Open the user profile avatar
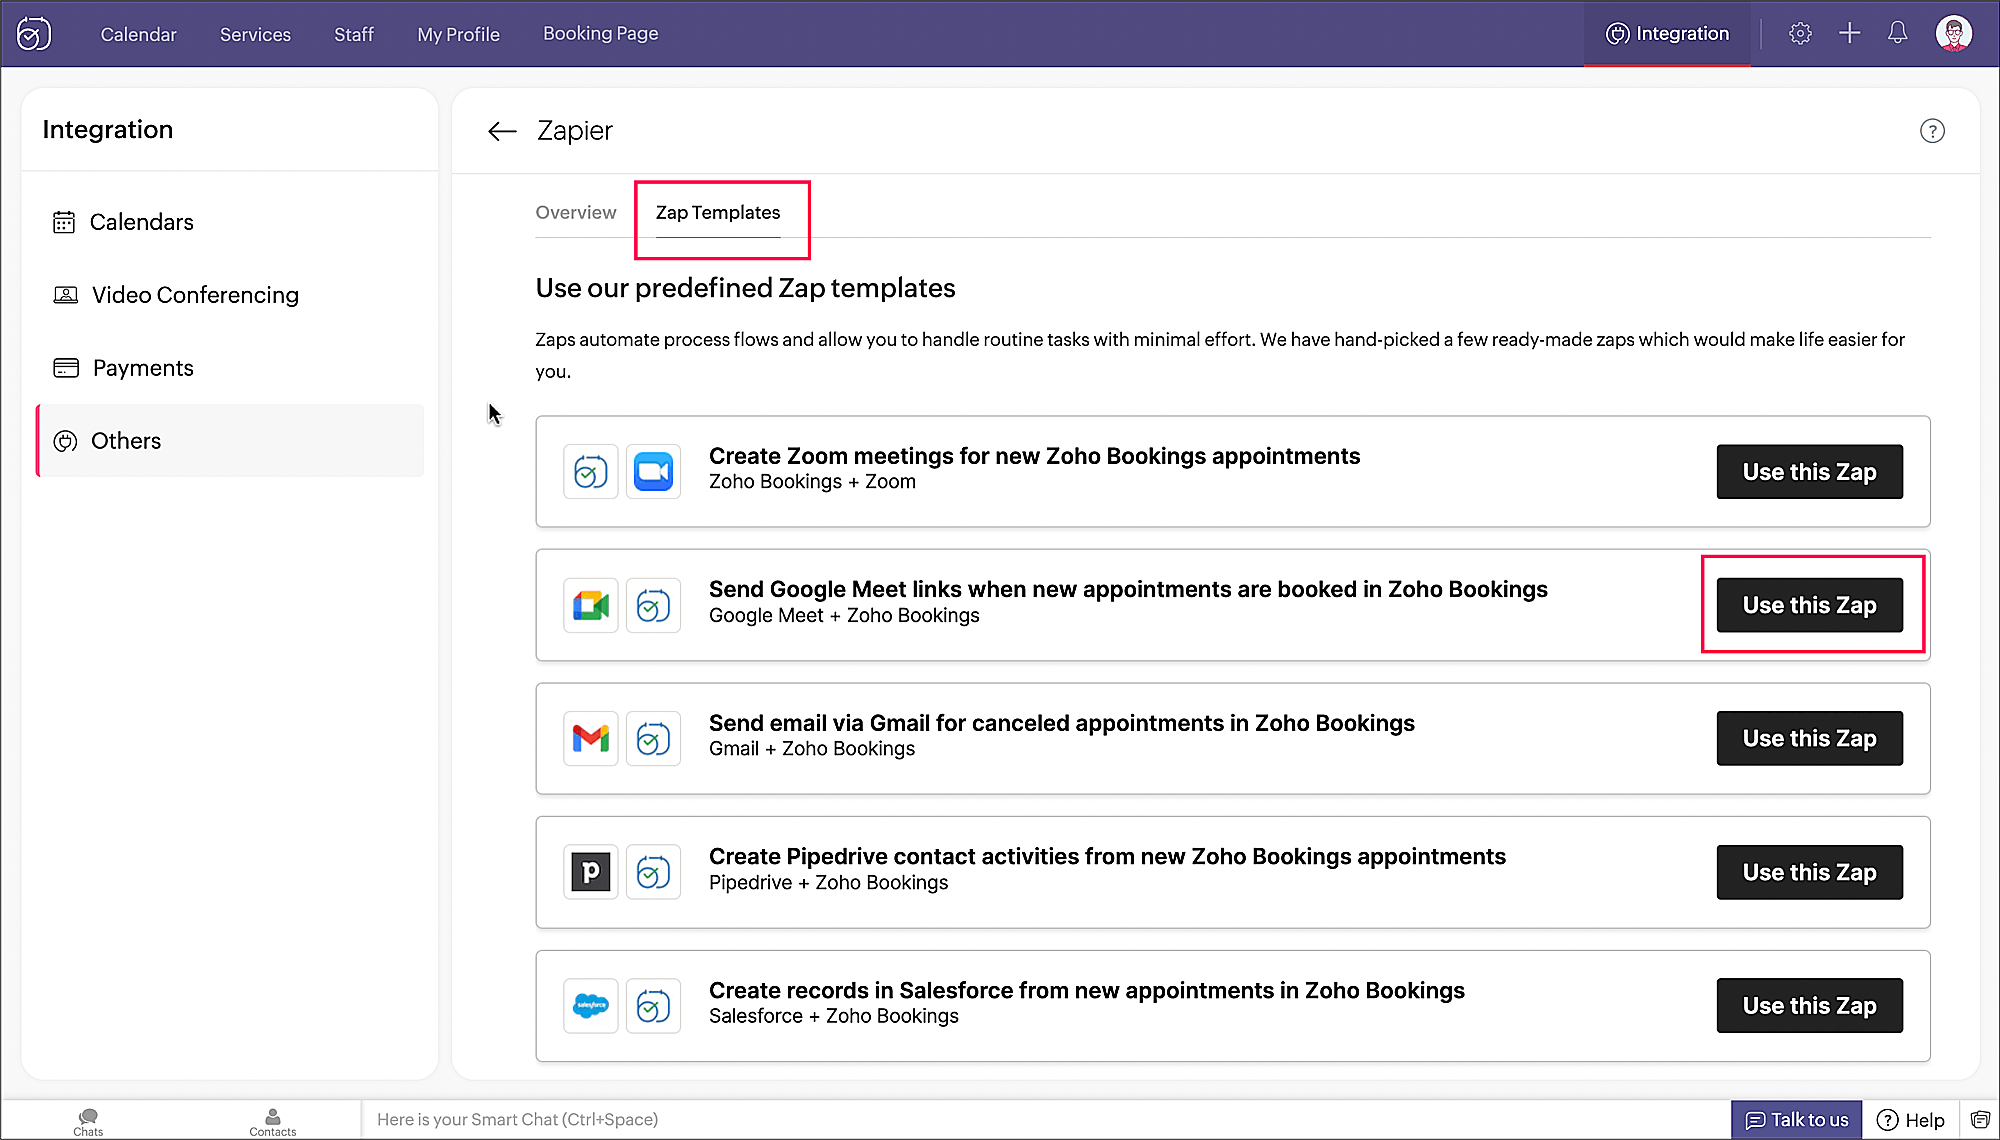This screenshot has width=2000, height=1140. [x=1953, y=34]
